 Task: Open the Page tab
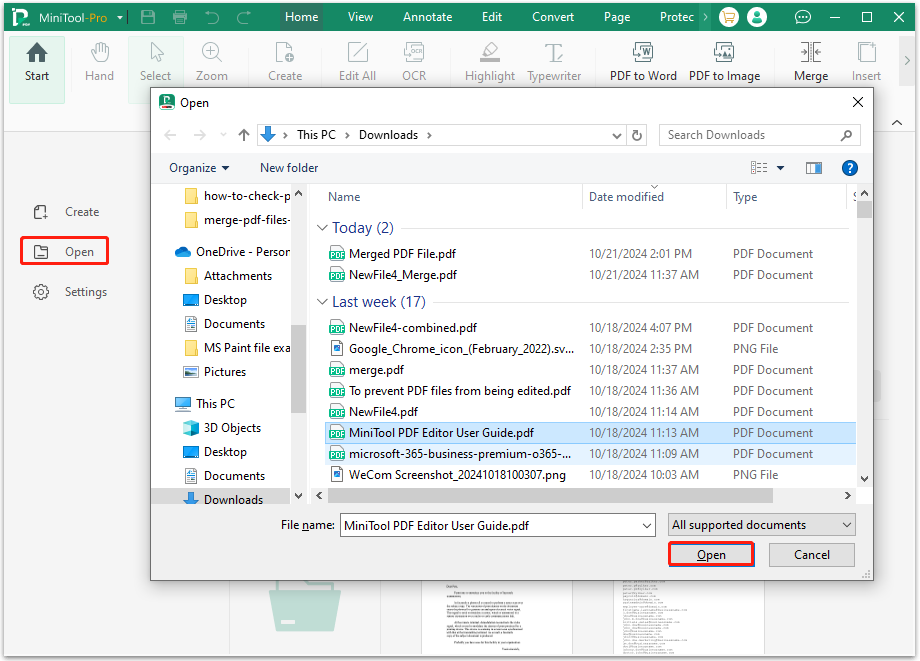tap(617, 17)
